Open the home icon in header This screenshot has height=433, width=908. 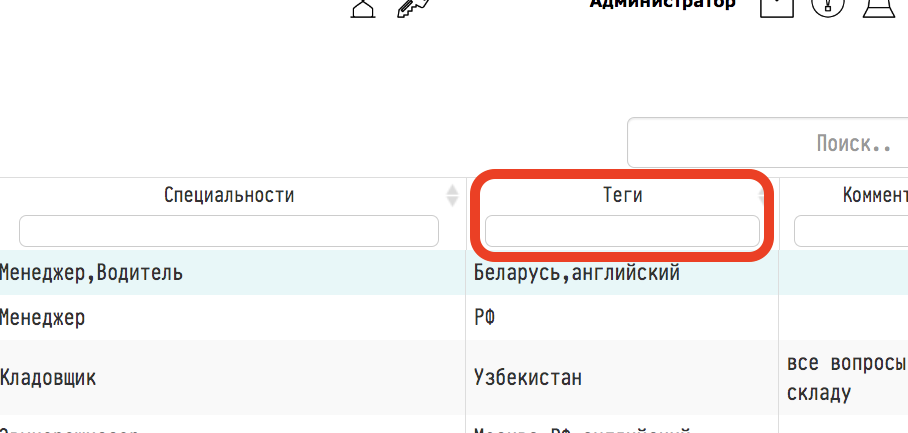coord(363,8)
